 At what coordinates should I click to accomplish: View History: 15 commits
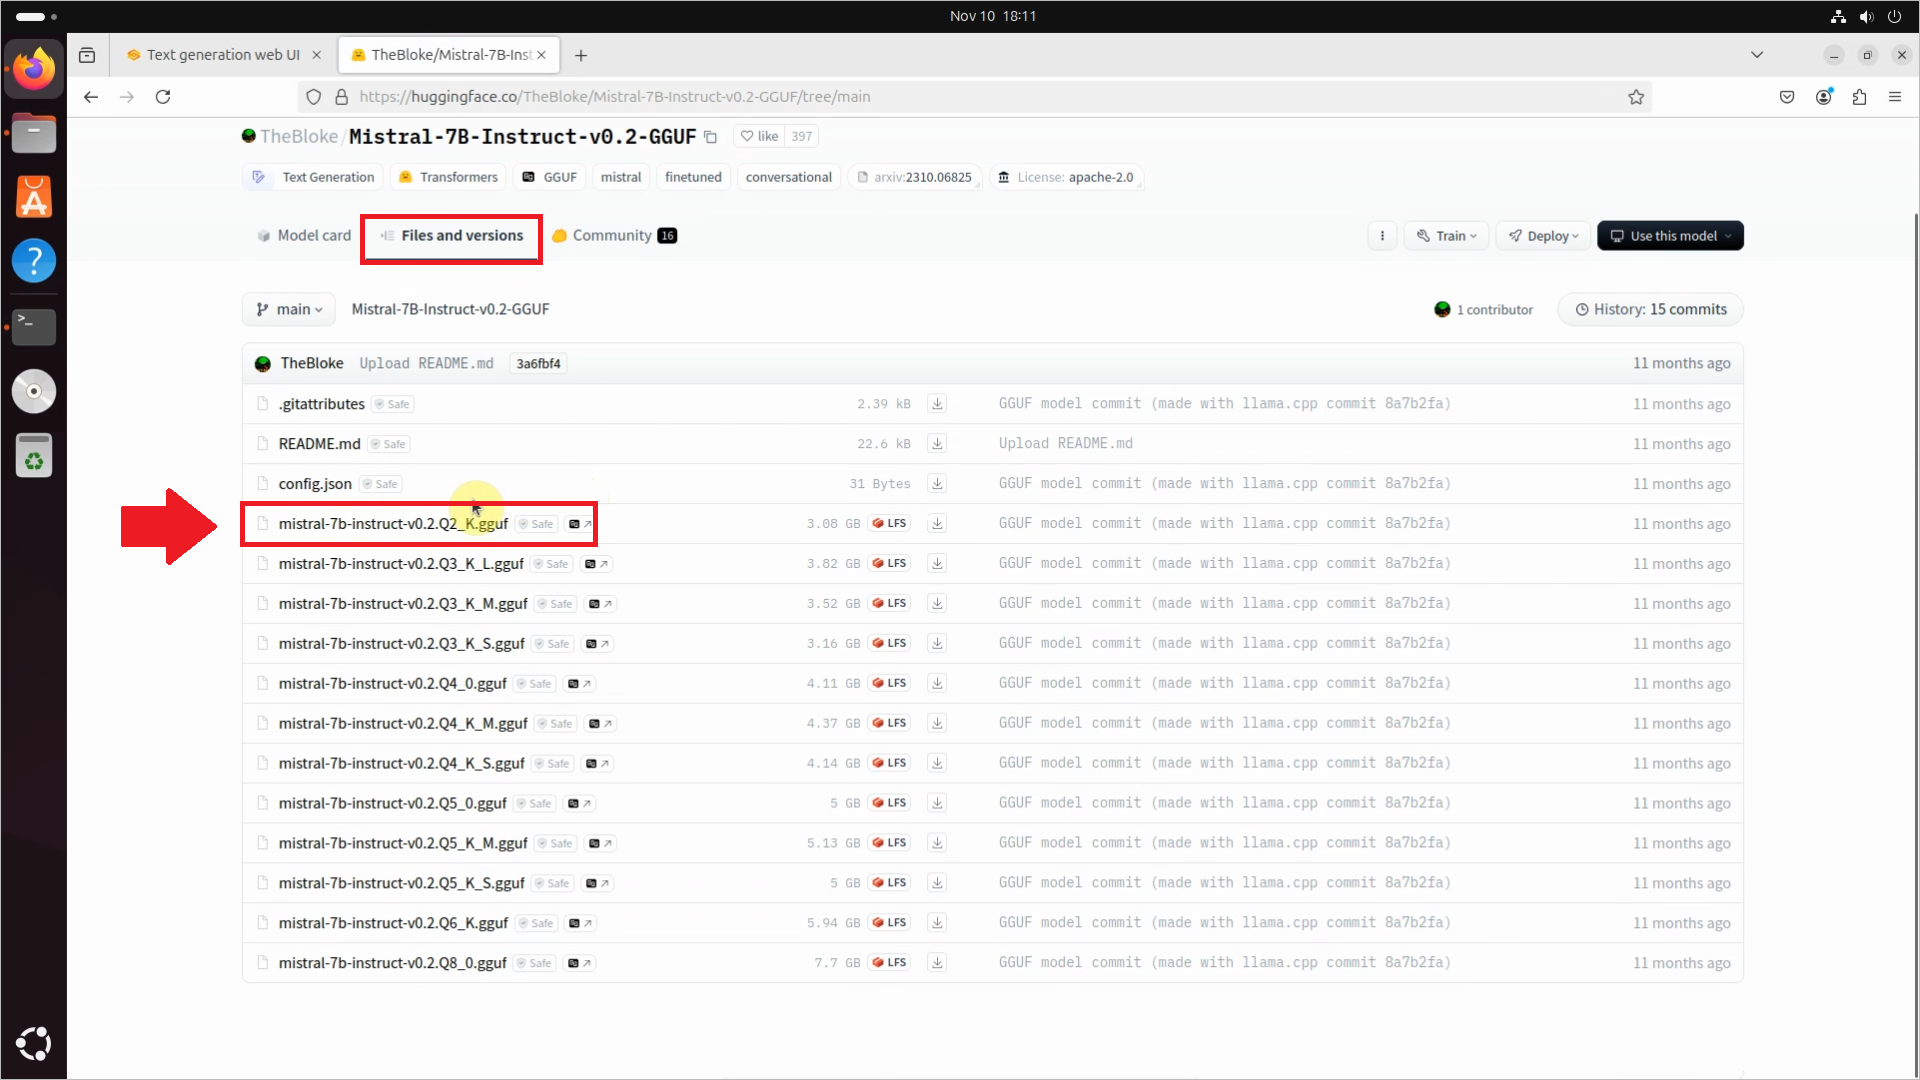click(x=1650, y=310)
